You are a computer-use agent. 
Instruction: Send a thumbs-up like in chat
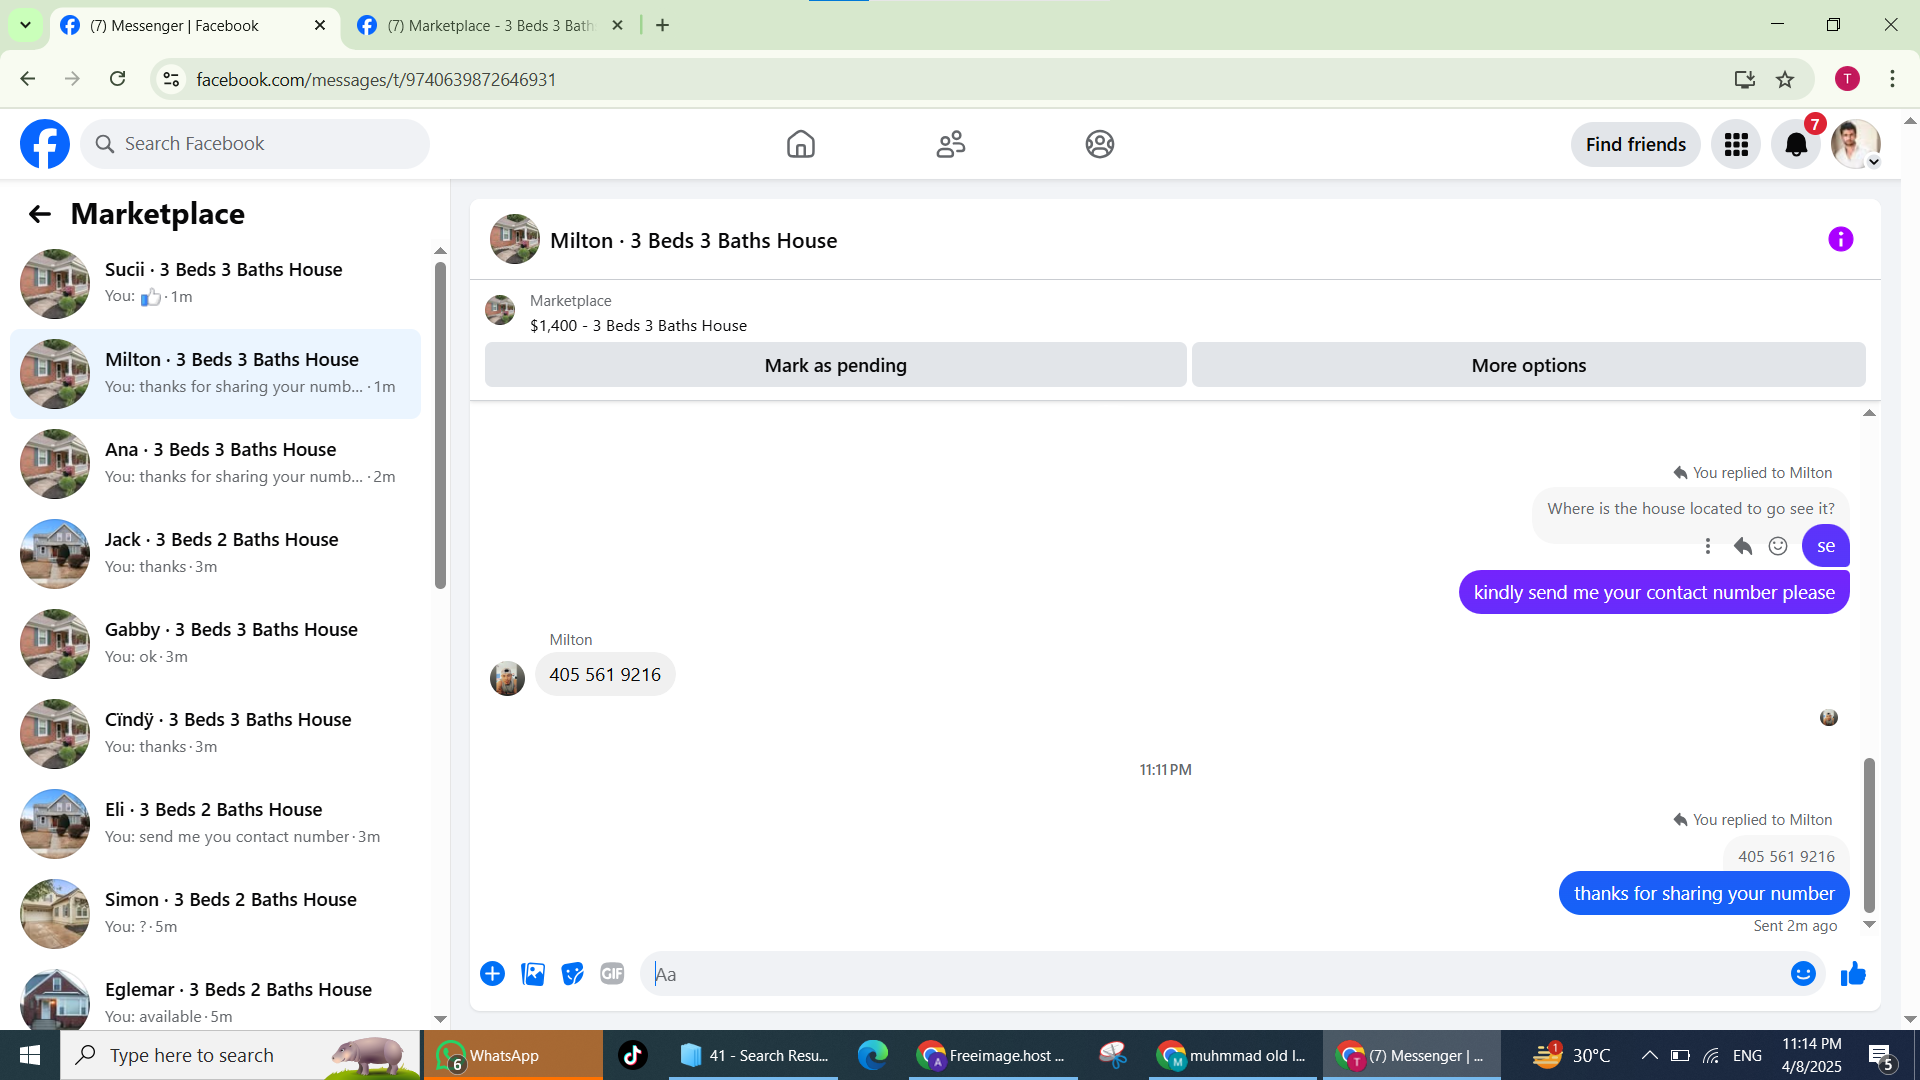1853,974
